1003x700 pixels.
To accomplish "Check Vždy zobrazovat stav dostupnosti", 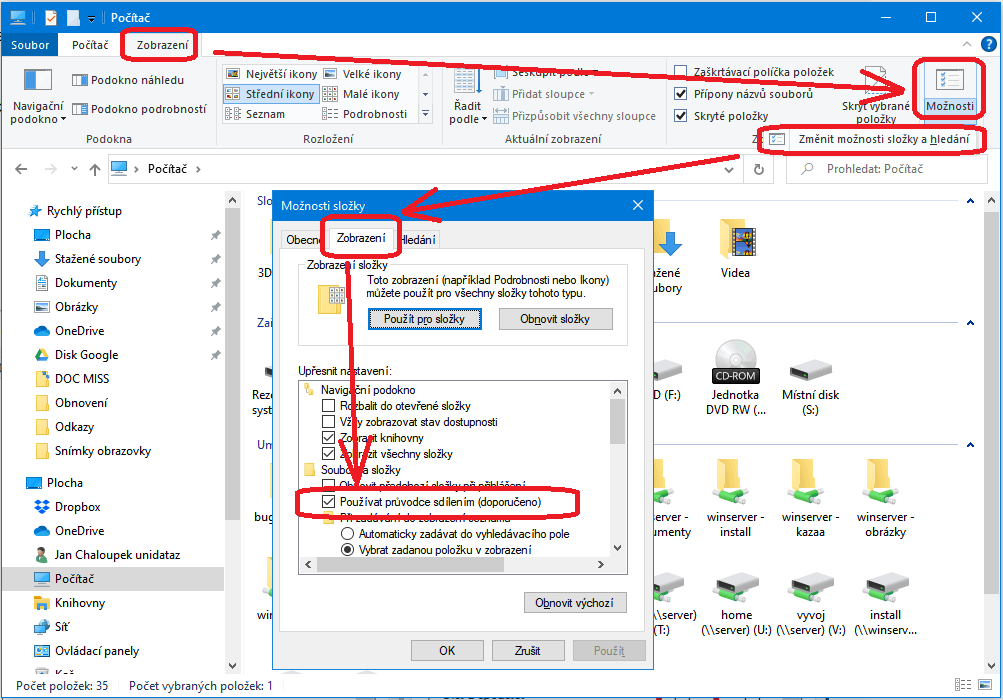I will pos(328,422).
